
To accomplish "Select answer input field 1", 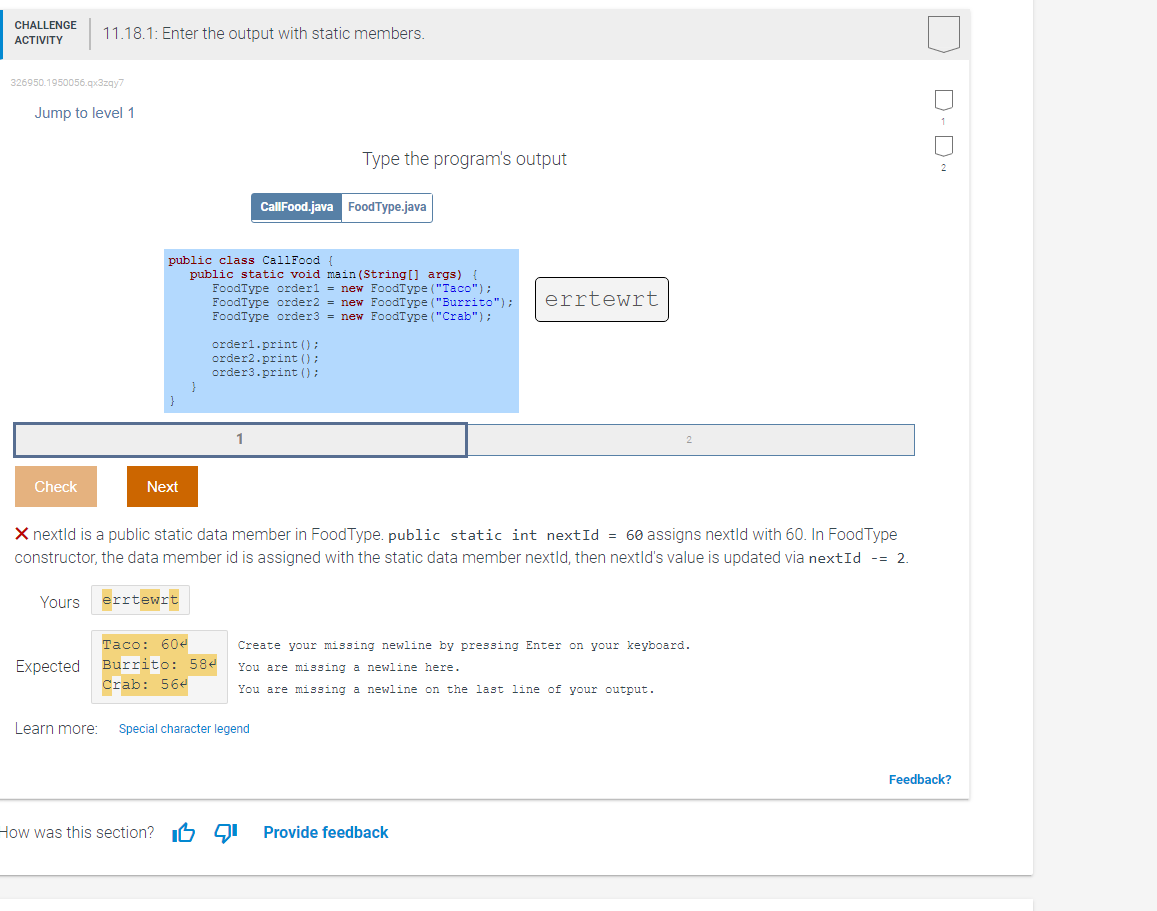I will pyautogui.click(x=240, y=439).
